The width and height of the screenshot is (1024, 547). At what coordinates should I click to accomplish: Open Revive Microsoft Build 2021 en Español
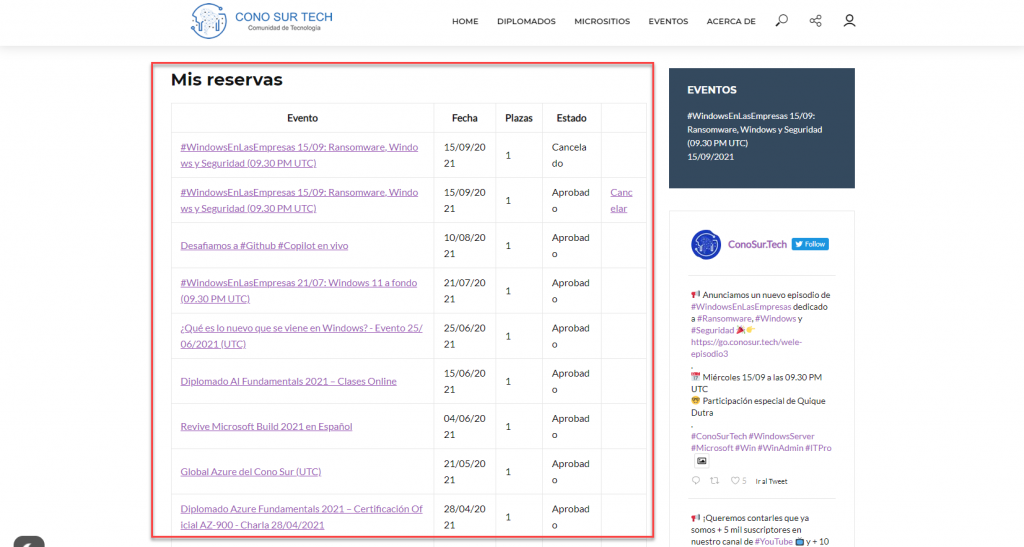(x=266, y=426)
